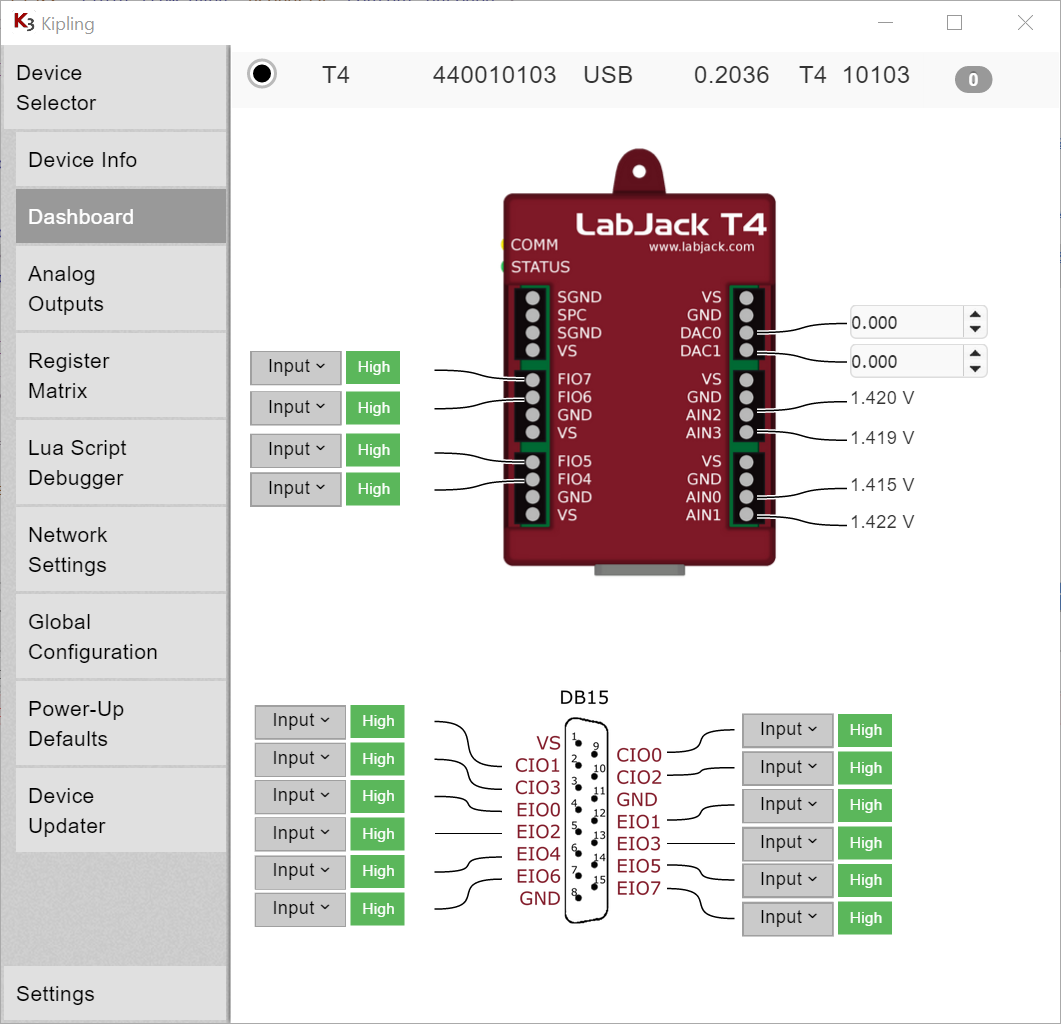The image size is (1061, 1024).
Task: Toggle the FIO7 High state indicator
Action: click(373, 367)
